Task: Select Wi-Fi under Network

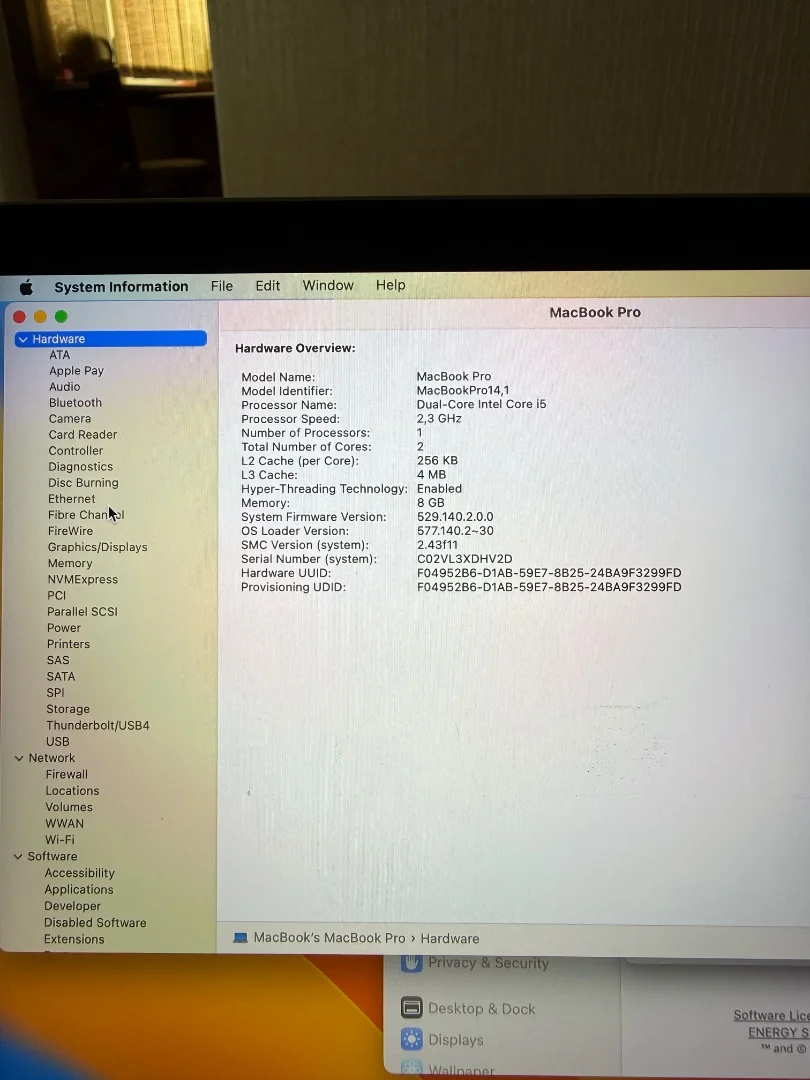Action: pos(60,840)
